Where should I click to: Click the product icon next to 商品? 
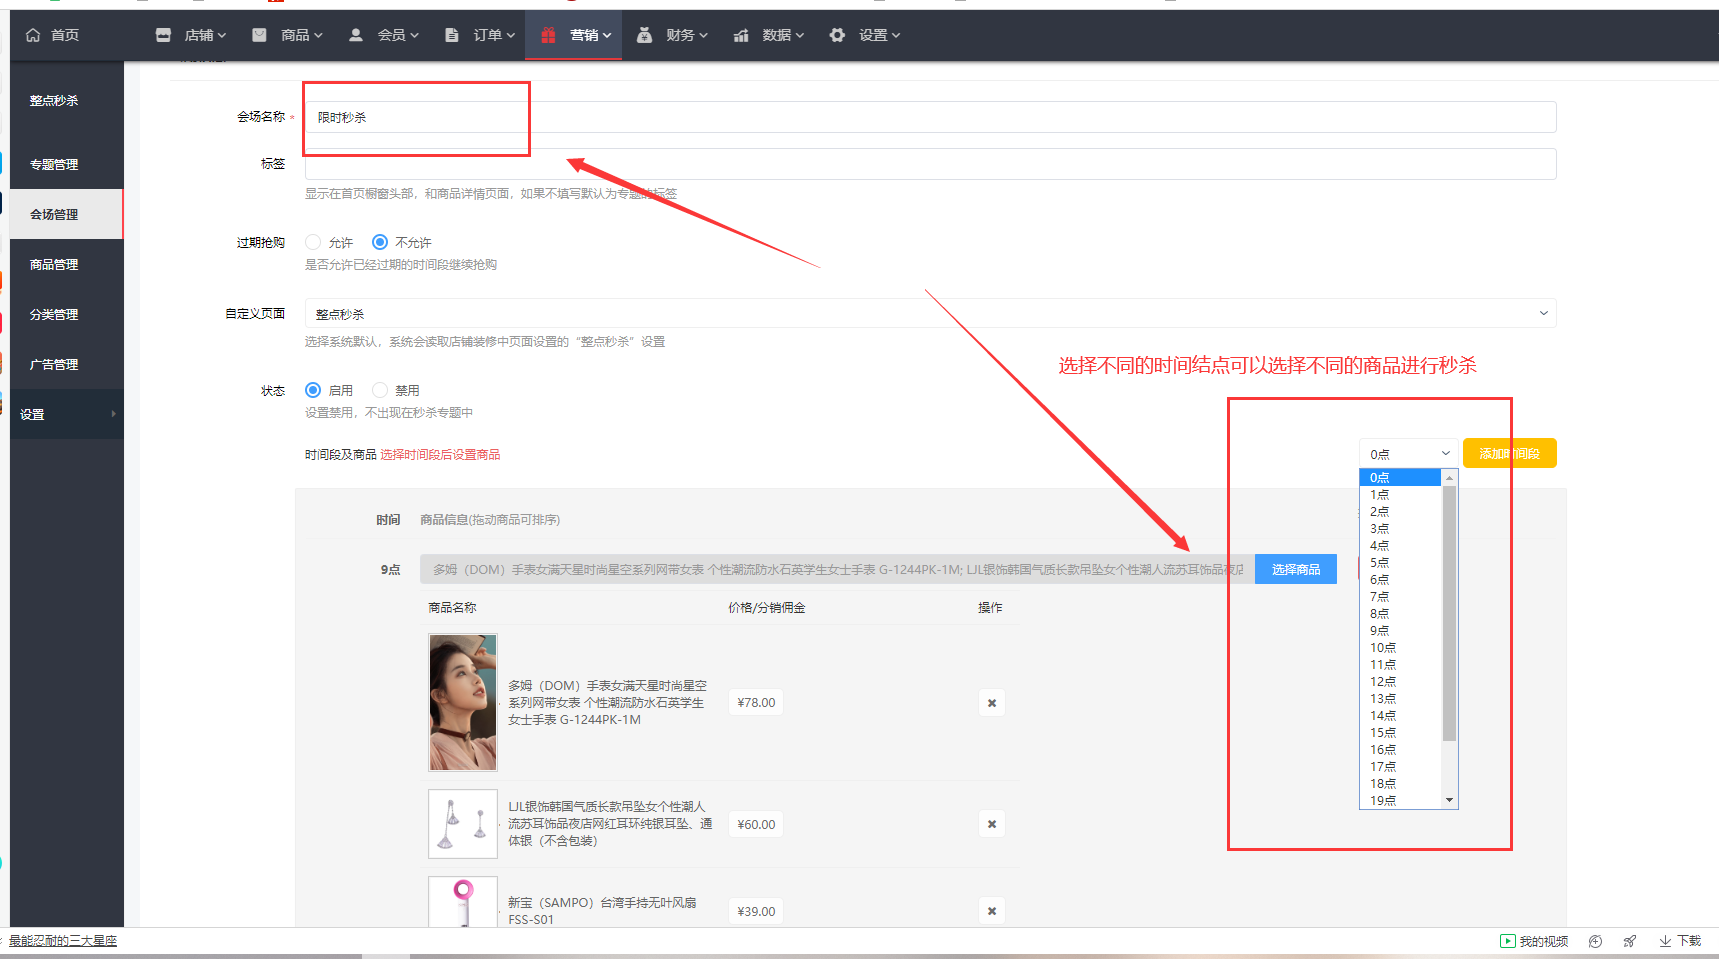[259, 35]
